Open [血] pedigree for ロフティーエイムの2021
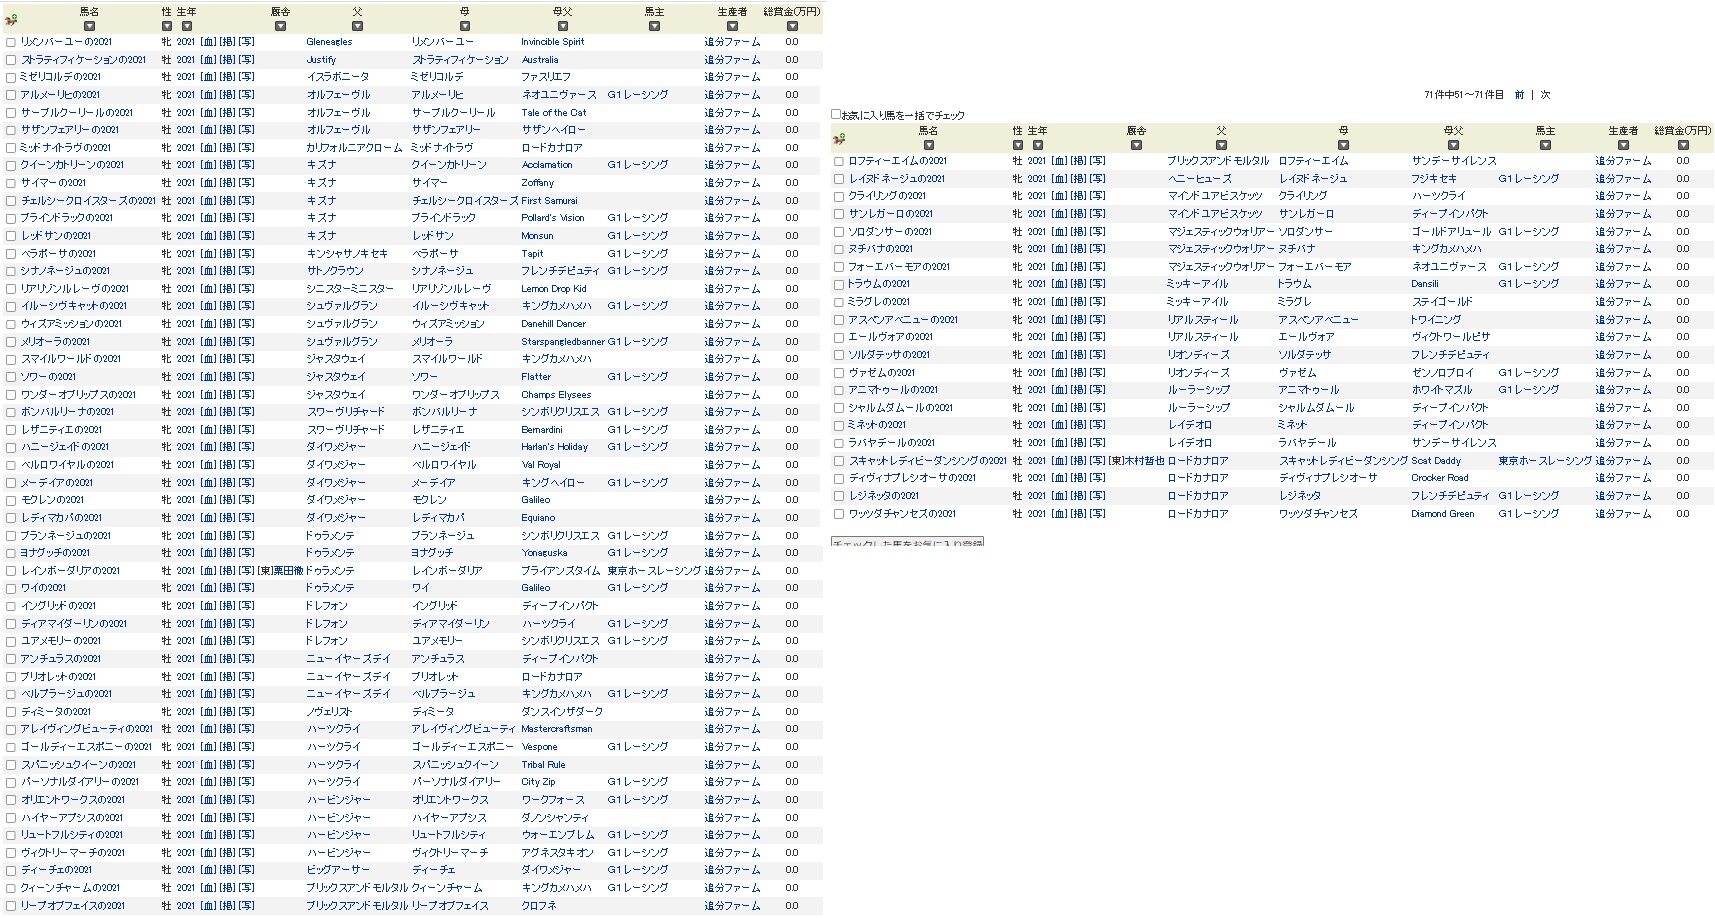The height and width of the screenshot is (918, 1715). (1059, 161)
